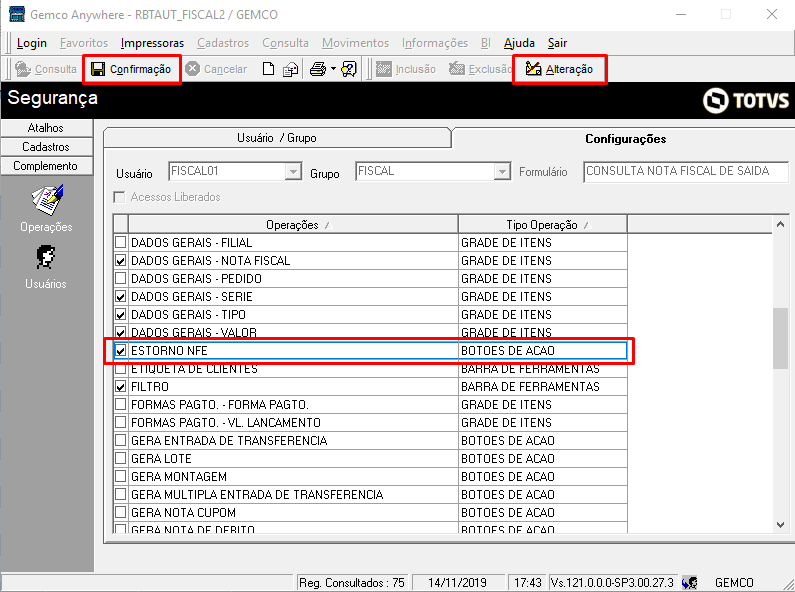
Task: Click the Inclusão toolbar button
Action: pos(406,69)
